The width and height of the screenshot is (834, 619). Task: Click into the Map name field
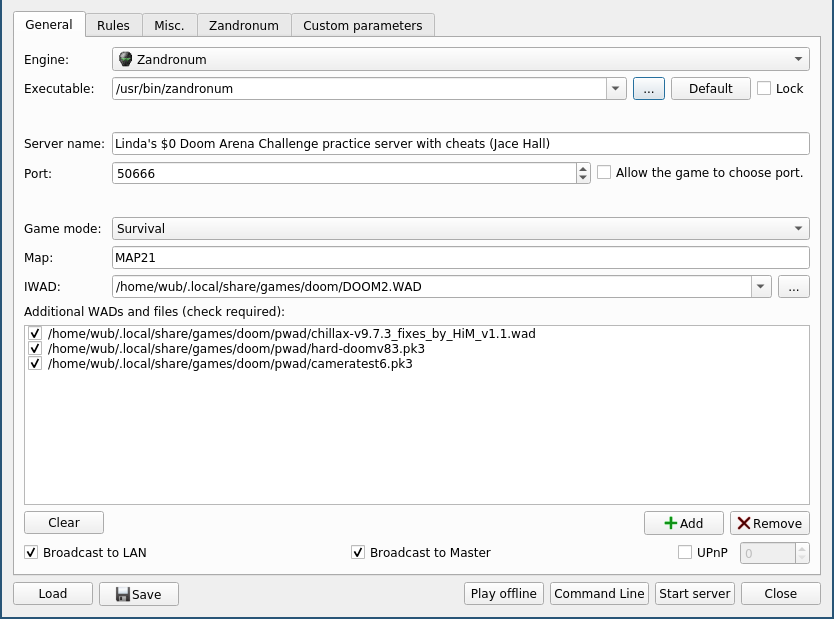point(460,258)
